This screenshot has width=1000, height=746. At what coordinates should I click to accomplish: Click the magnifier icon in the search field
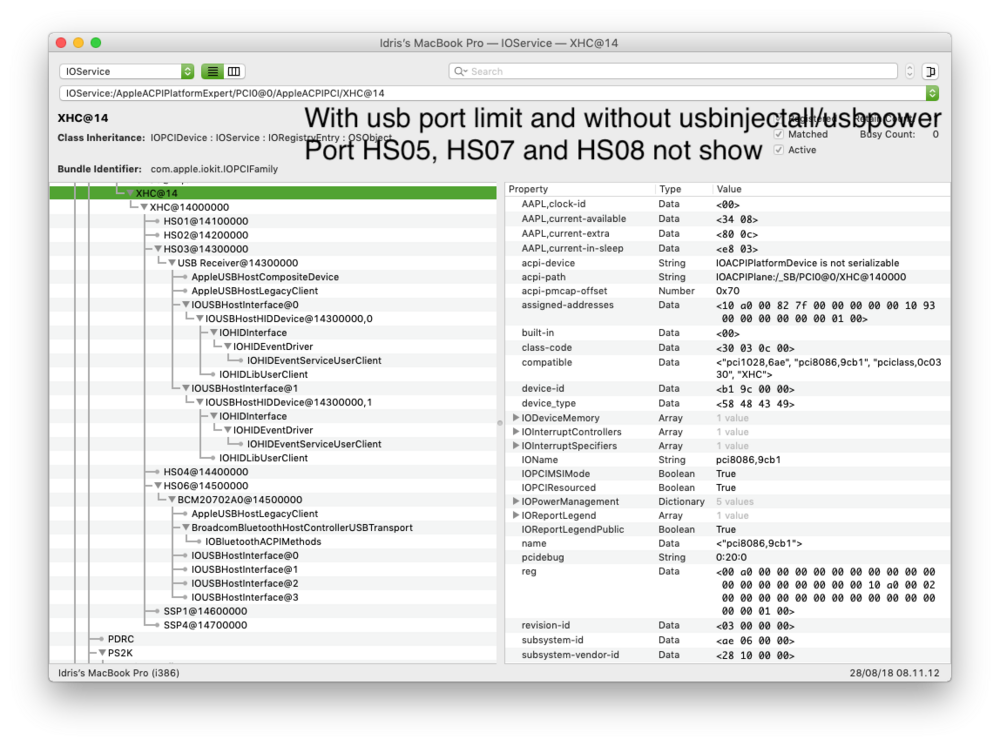(460, 72)
